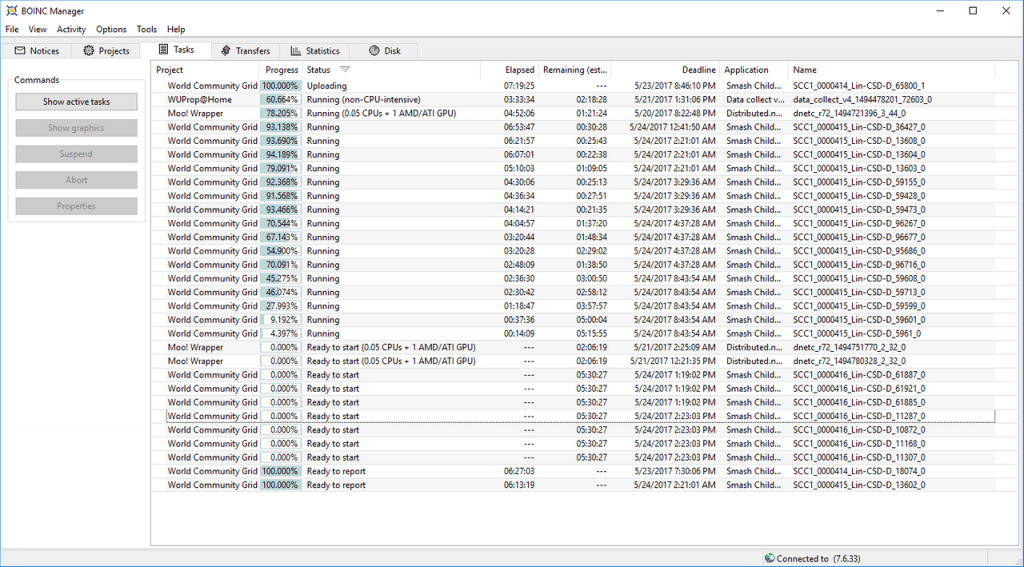Viewport: 1024px width, 567px height.
Task: Select task SCC1_0000416_Lin-CSD-D_61887_0
Action: [573, 375]
